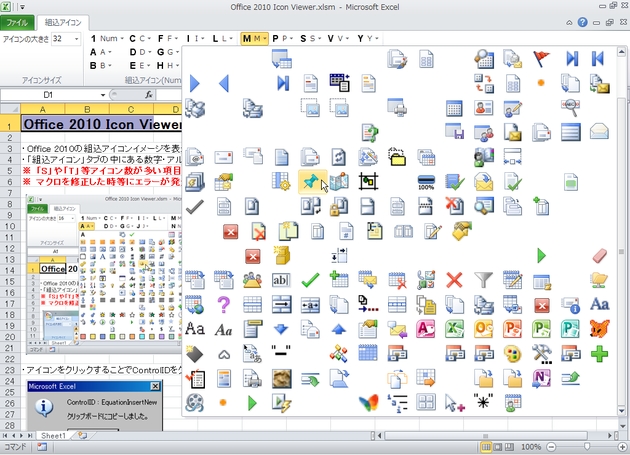Select the blue down arrow icon
The height and width of the screenshot is (455, 630).
coord(281,329)
